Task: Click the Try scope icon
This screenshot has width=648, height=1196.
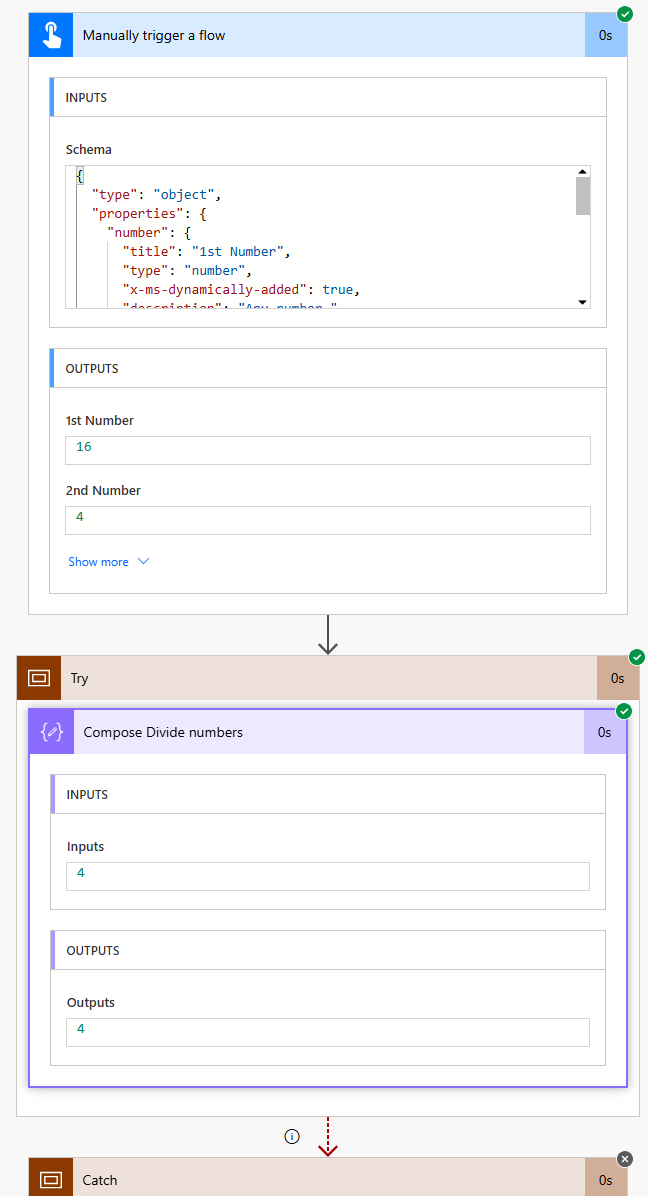Action: click(39, 678)
